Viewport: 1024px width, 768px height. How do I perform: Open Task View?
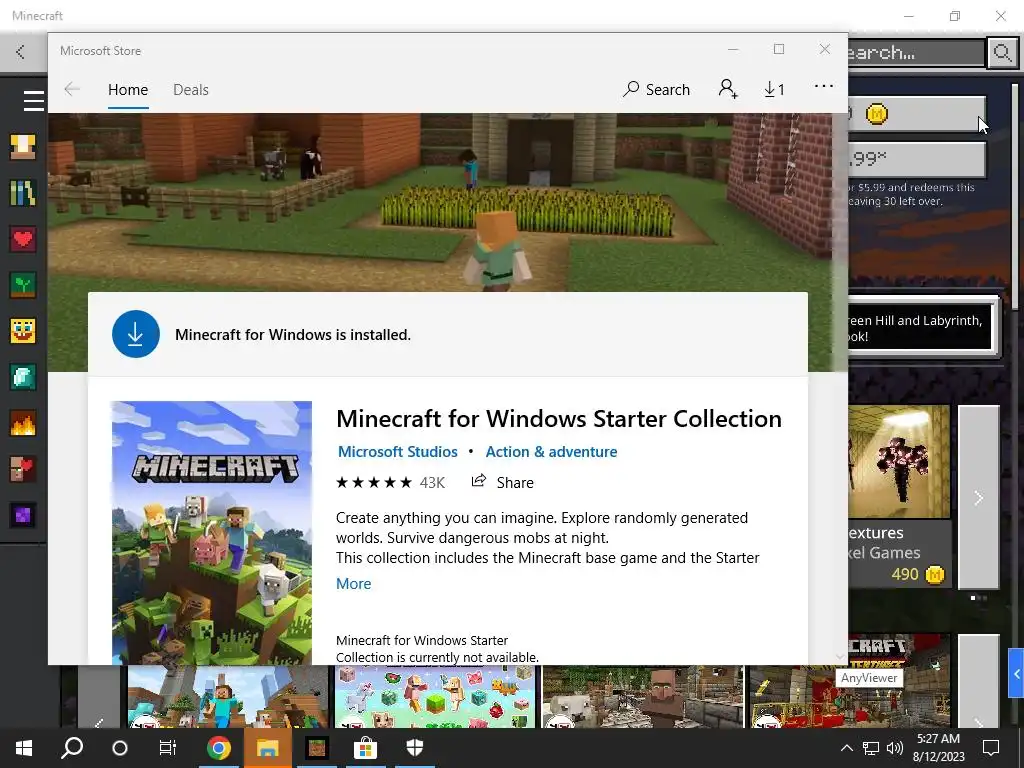(x=168, y=748)
